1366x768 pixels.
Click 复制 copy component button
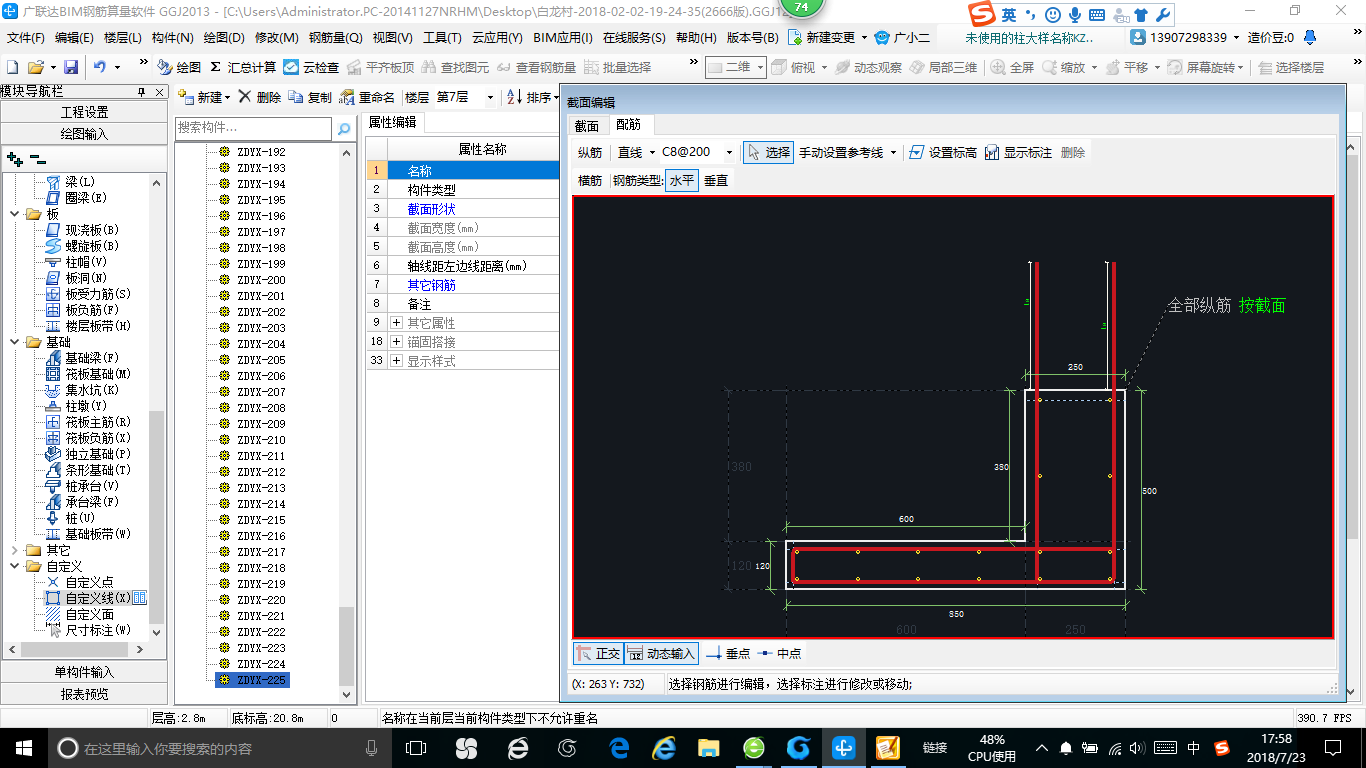(x=310, y=97)
